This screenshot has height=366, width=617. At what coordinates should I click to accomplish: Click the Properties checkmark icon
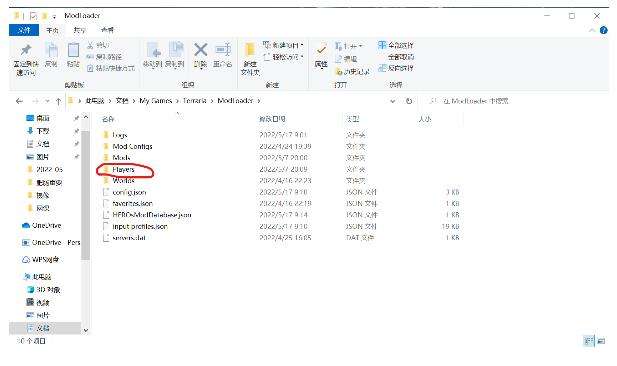click(321, 50)
